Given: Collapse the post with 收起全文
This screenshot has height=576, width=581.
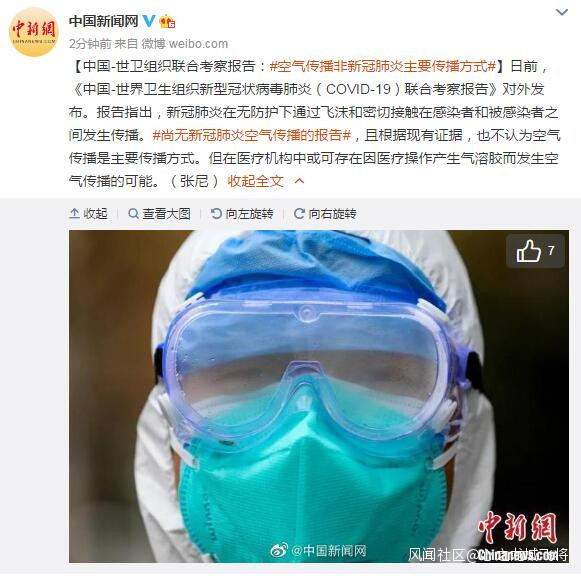Looking at the screenshot, I should tap(255, 181).
